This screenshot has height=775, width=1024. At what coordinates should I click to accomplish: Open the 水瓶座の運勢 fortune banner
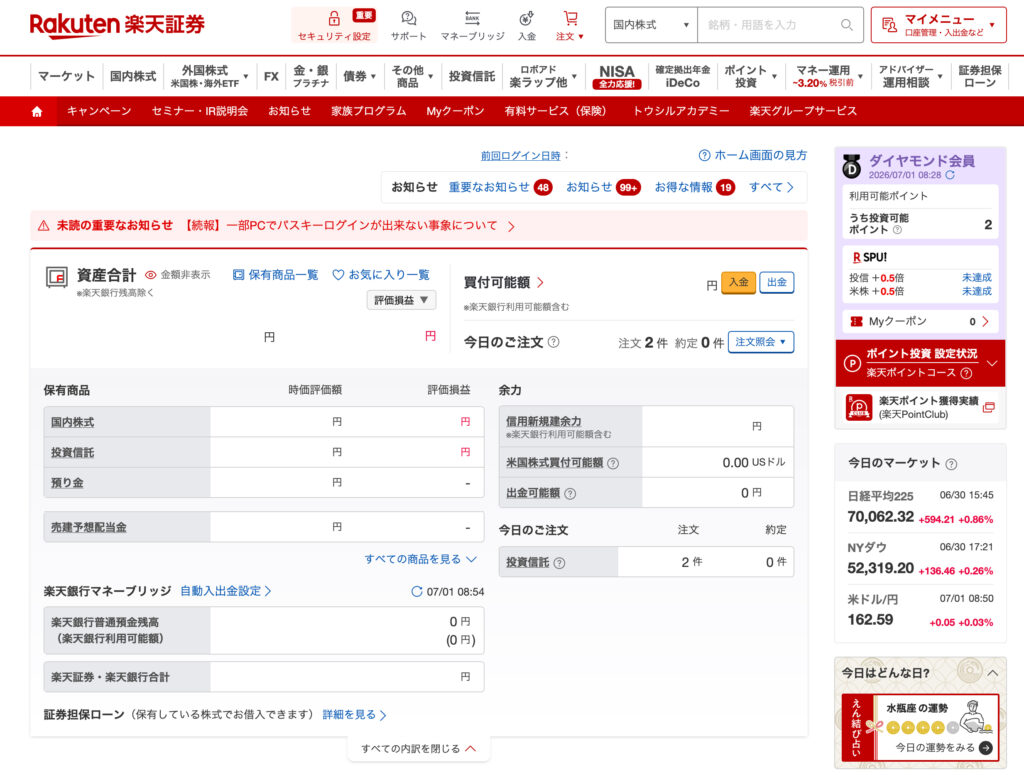coord(920,727)
